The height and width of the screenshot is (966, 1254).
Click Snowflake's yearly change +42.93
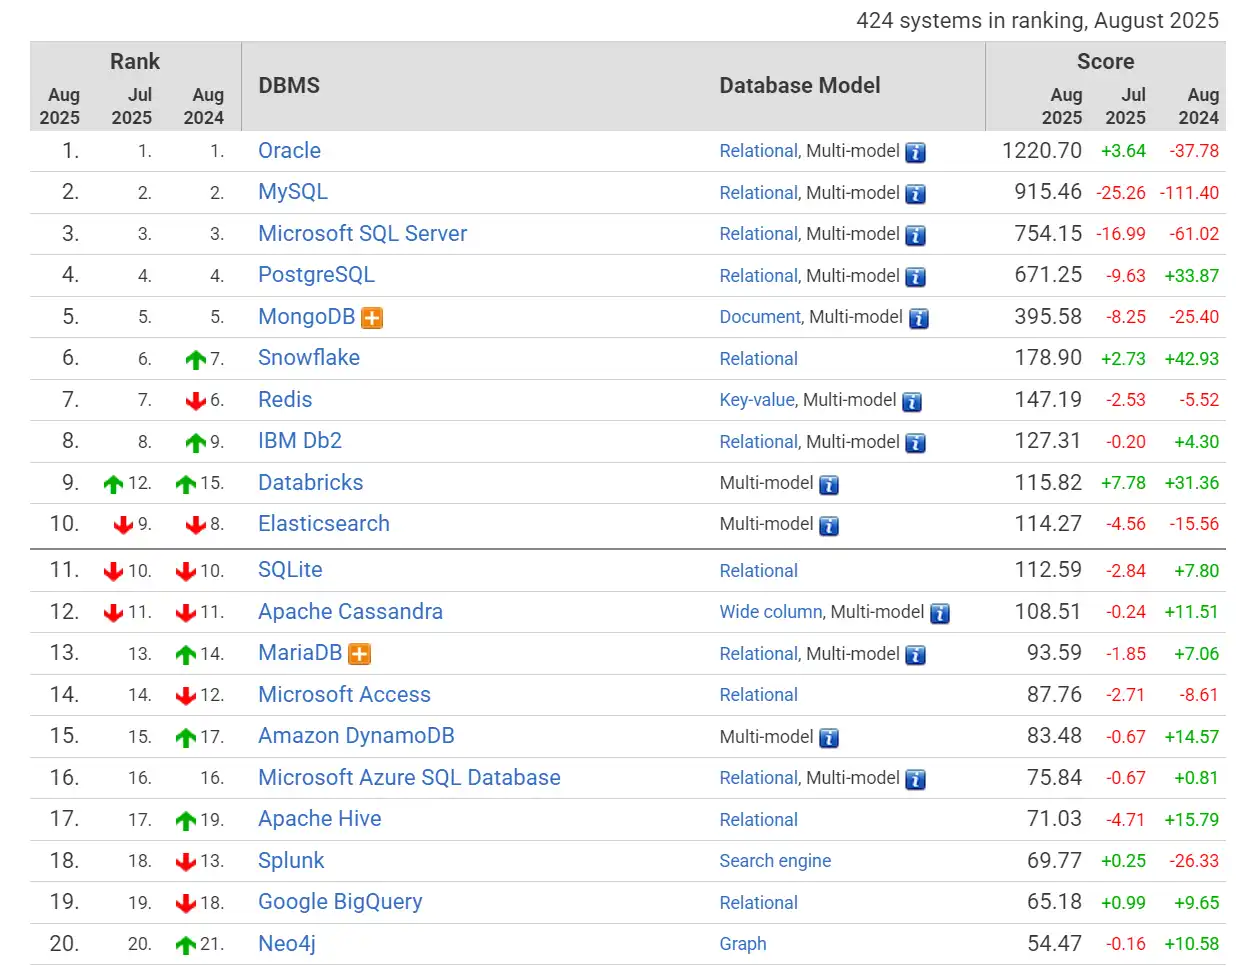(1191, 359)
